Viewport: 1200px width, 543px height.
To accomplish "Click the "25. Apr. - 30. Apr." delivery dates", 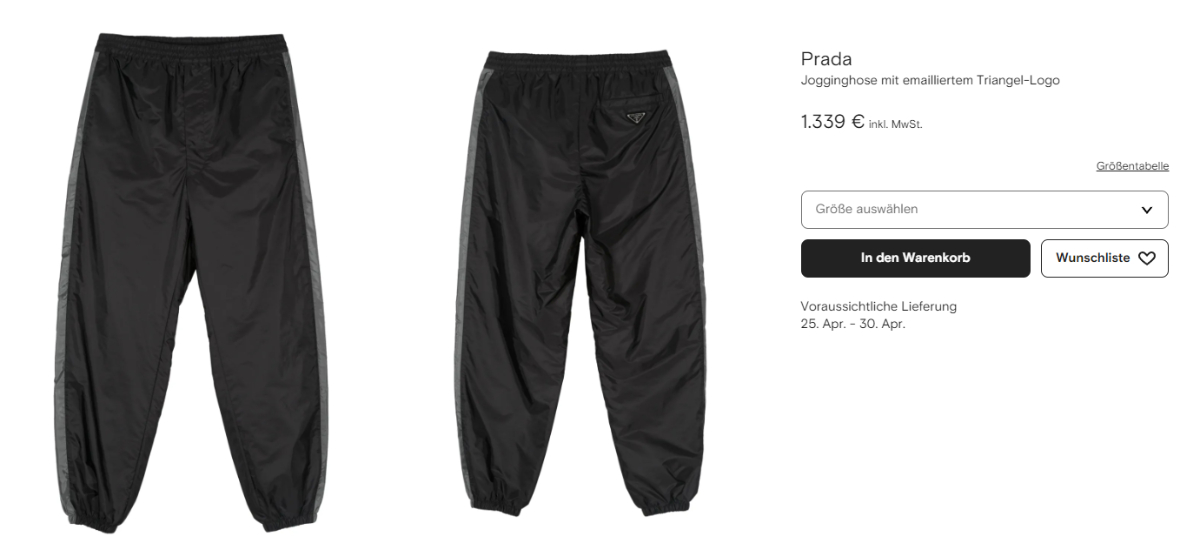I will (x=853, y=323).
